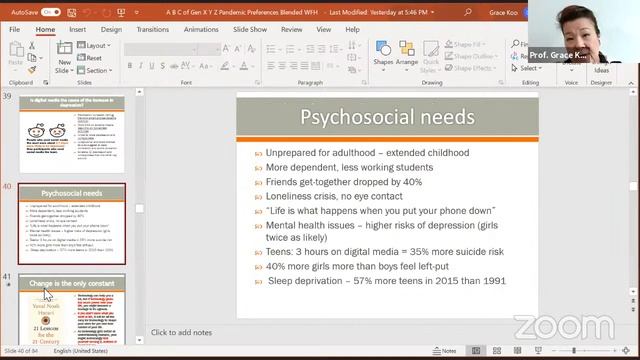The width and height of the screenshot is (640, 360).
Task: Select the Format Painter brush
Action: tap(32, 70)
